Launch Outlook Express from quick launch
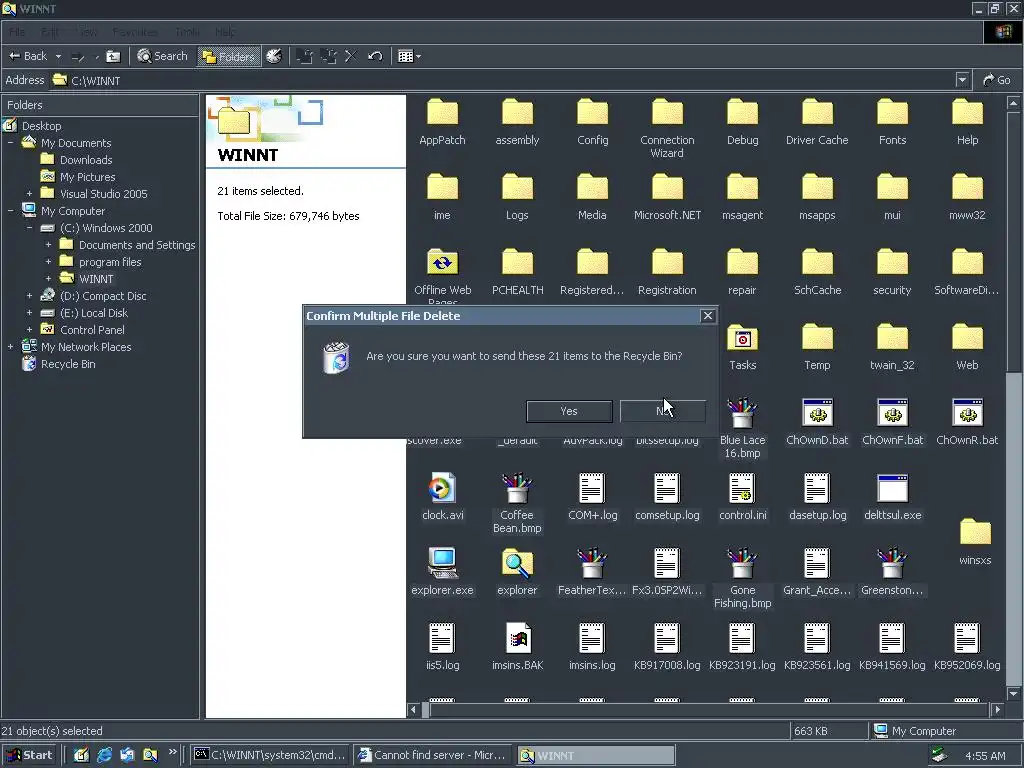This screenshot has width=1024, height=768. 127,755
